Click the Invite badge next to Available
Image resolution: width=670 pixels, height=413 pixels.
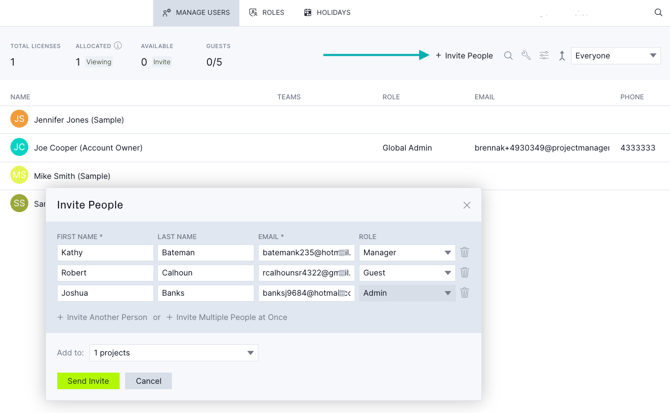(x=162, y=62)
